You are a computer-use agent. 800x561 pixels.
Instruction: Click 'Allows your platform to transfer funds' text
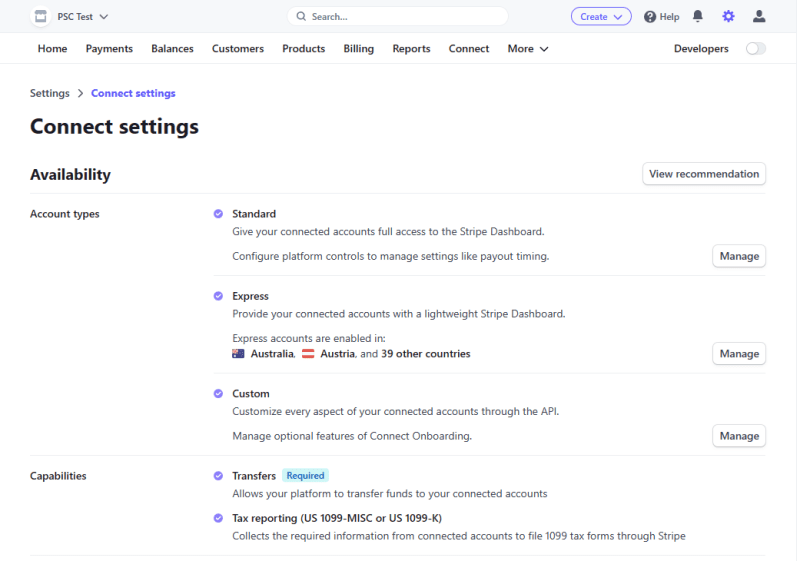390,494
